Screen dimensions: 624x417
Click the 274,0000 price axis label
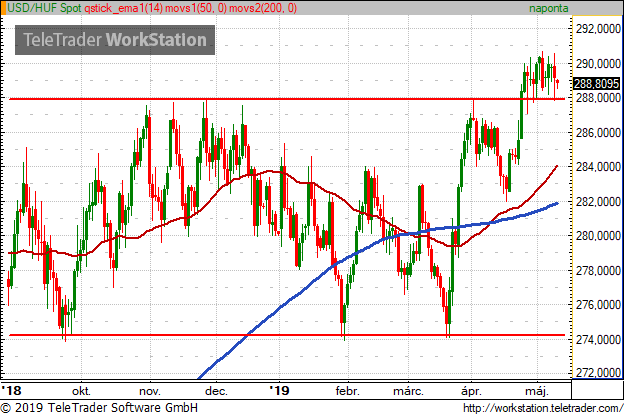[598, 339]
